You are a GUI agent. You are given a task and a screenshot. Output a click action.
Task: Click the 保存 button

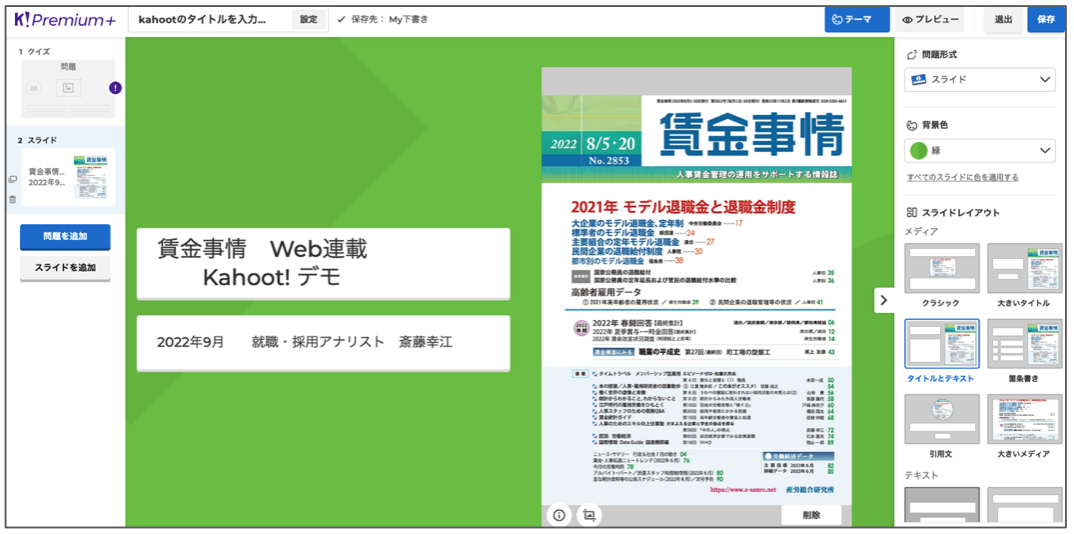click(x=1045, y=19)
